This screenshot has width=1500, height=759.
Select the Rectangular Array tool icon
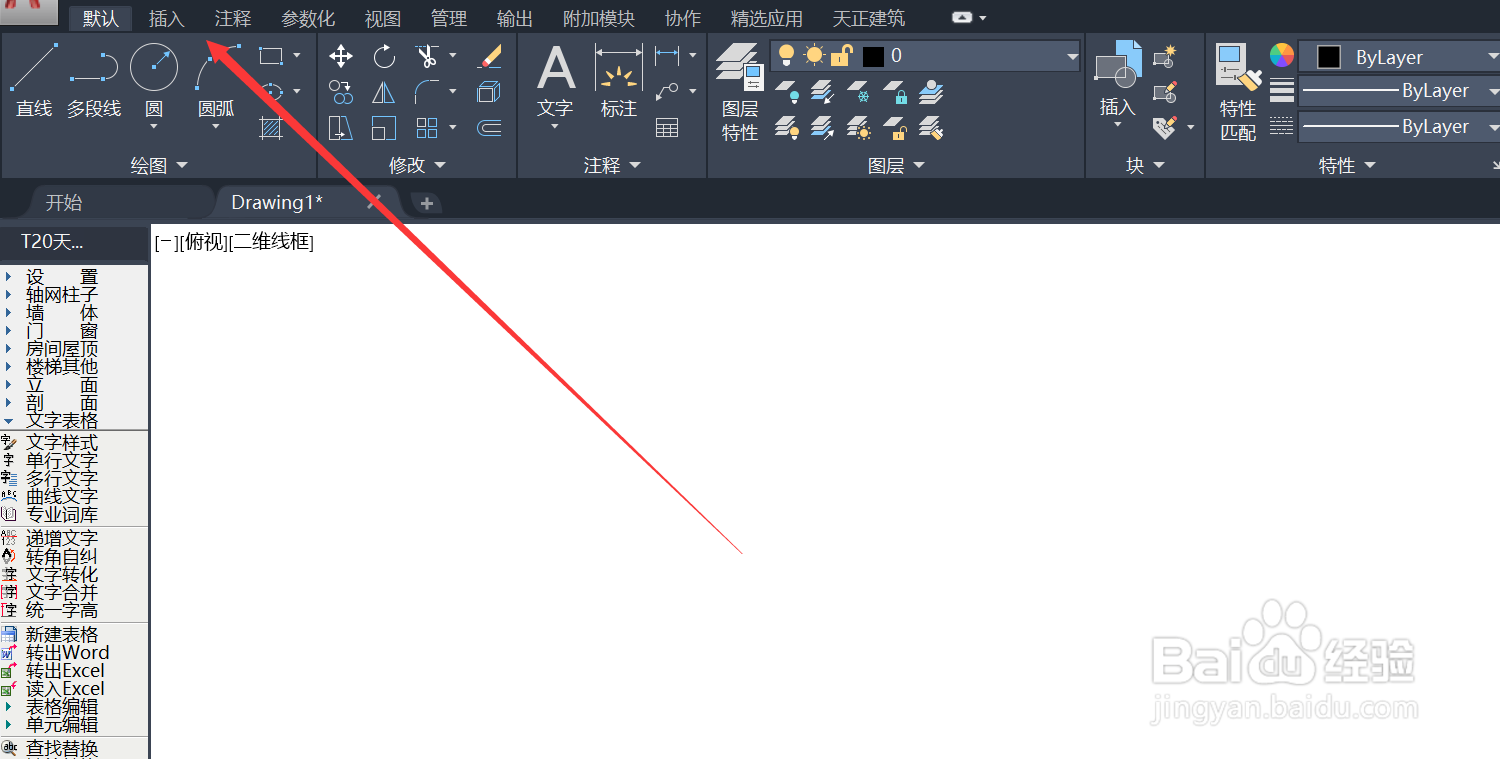point(427,128)
